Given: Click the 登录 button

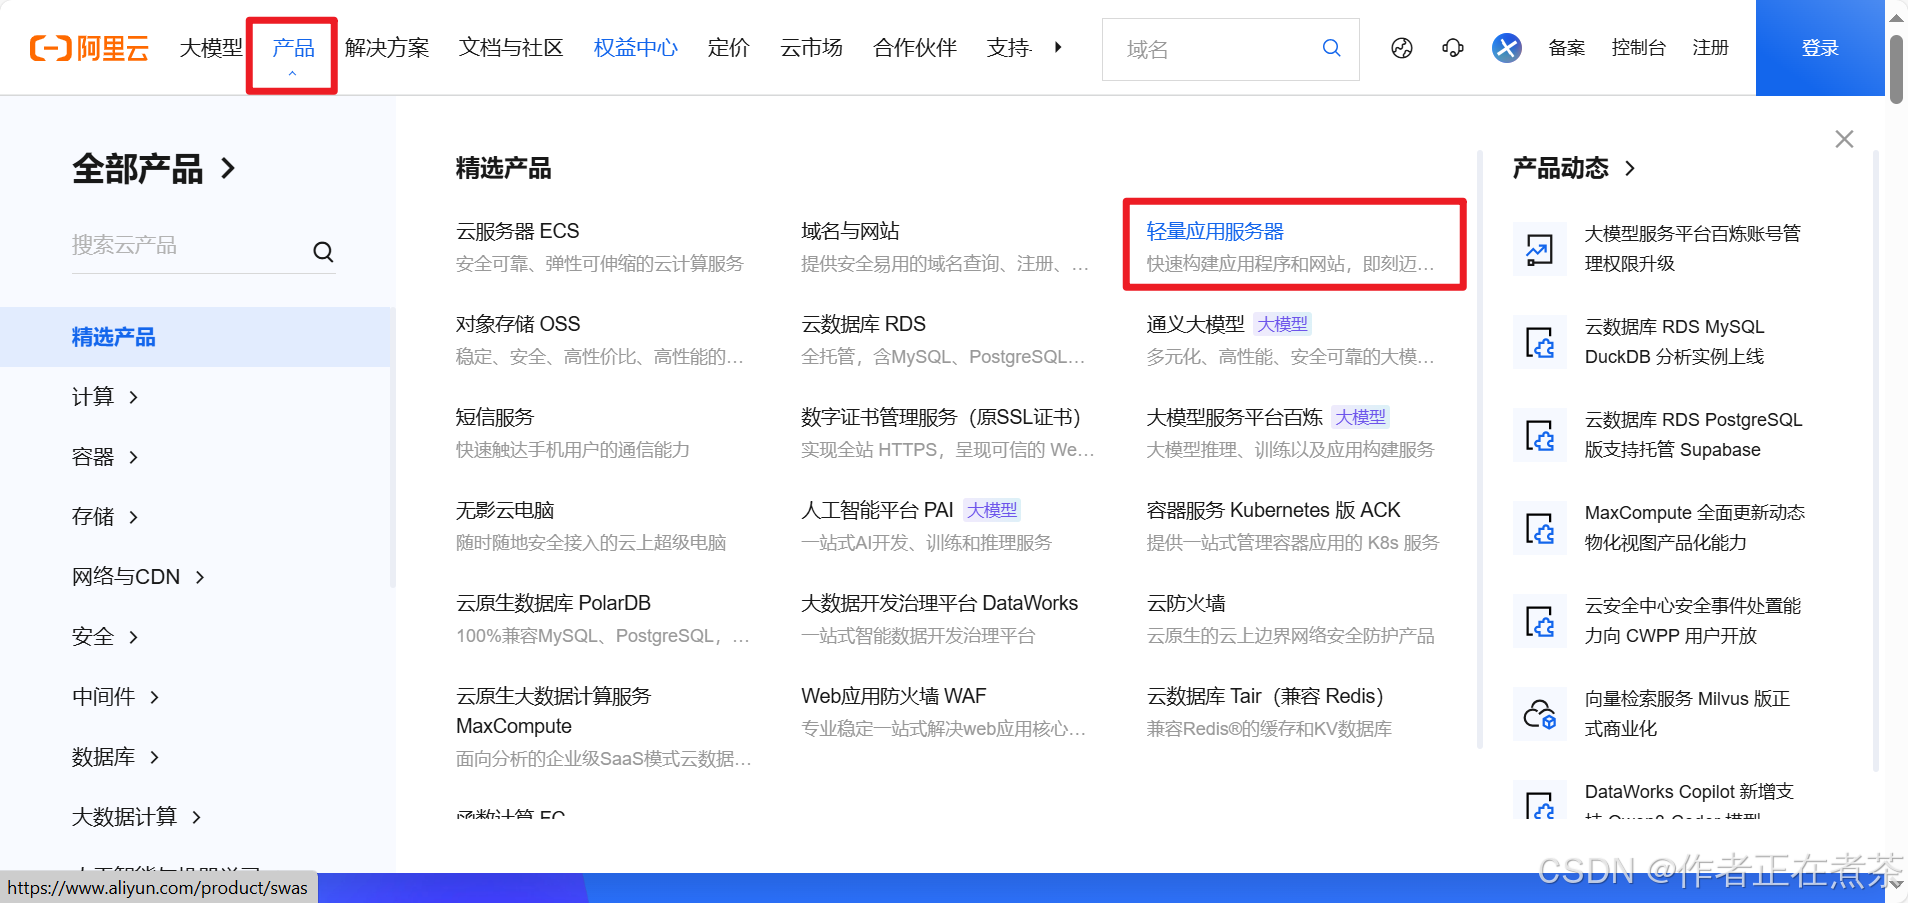Looking at the screenshot, I should click(x=1820, y=48).
